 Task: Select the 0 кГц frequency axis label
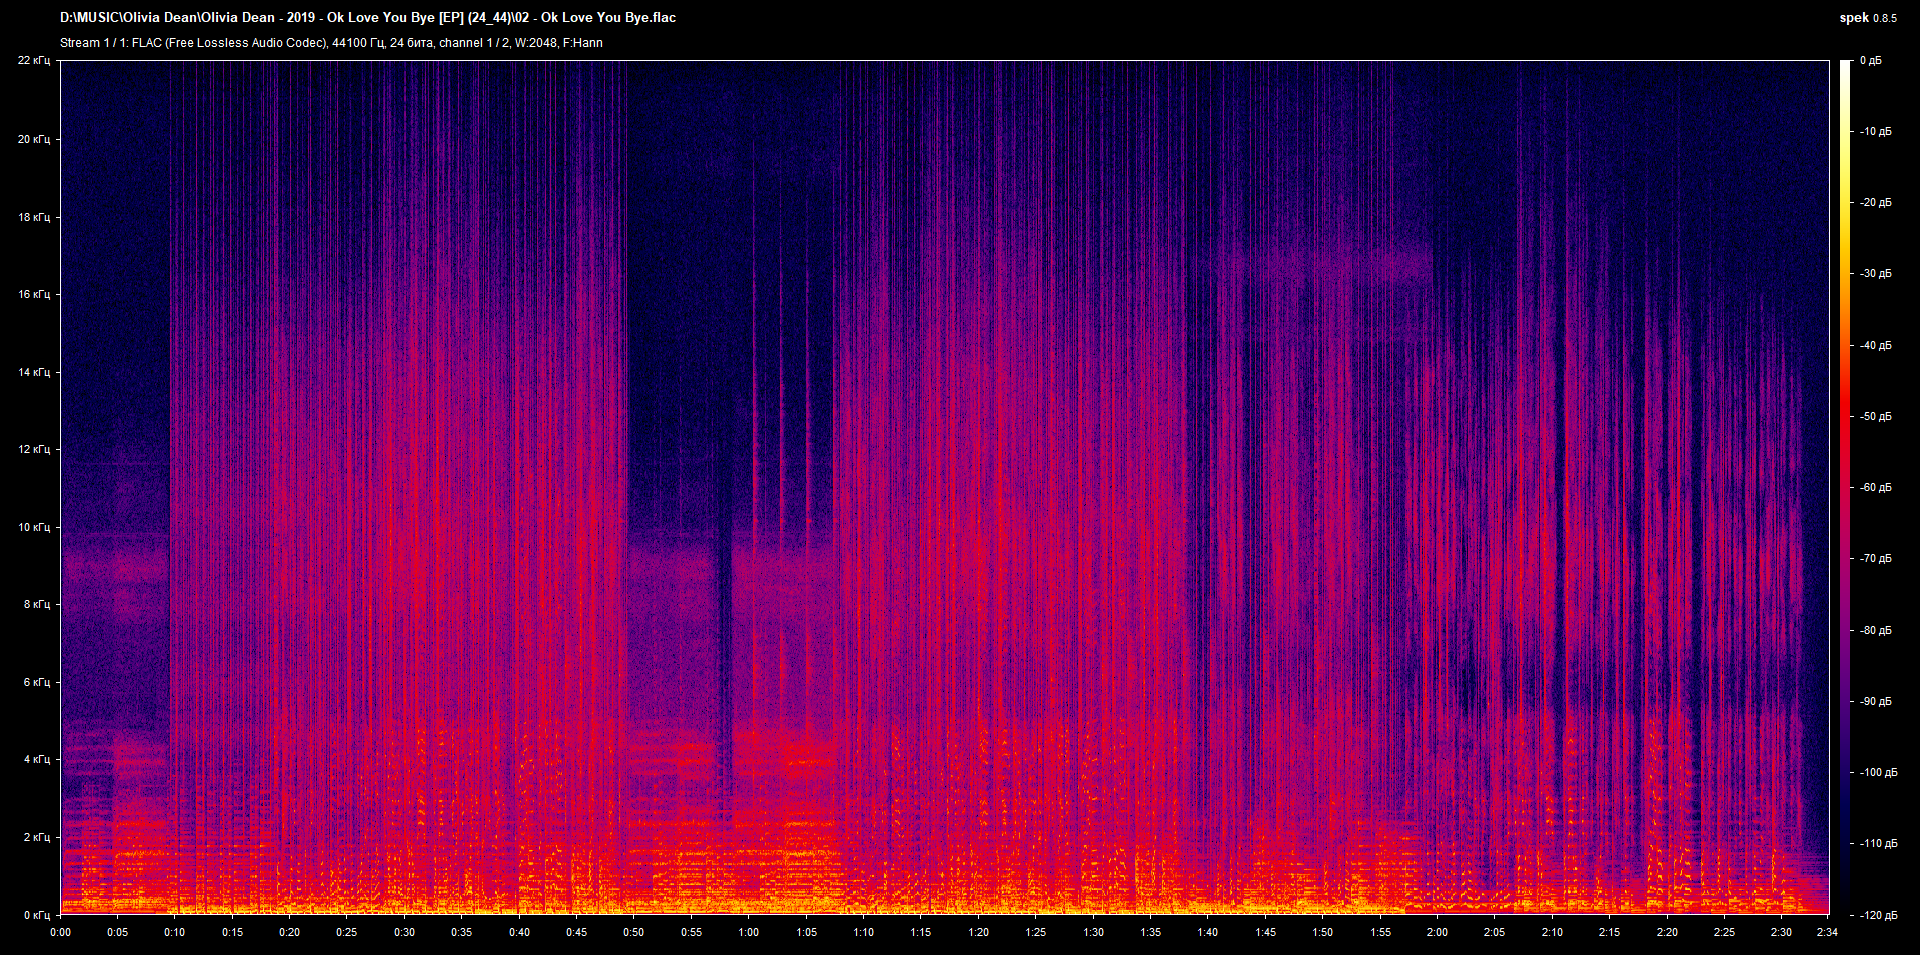37,915
